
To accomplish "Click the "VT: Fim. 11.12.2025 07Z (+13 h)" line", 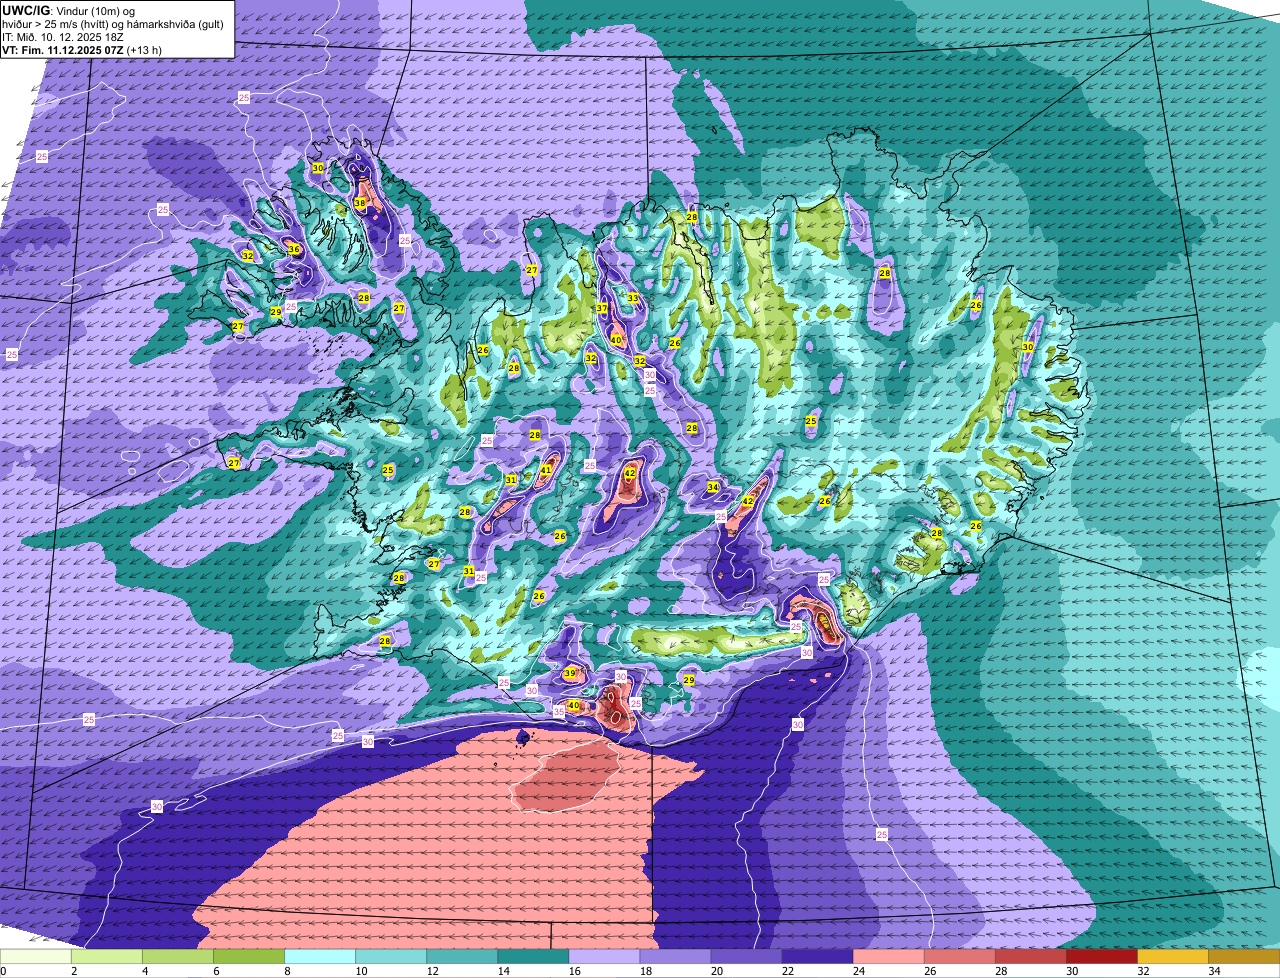I will tap(83, 49).
